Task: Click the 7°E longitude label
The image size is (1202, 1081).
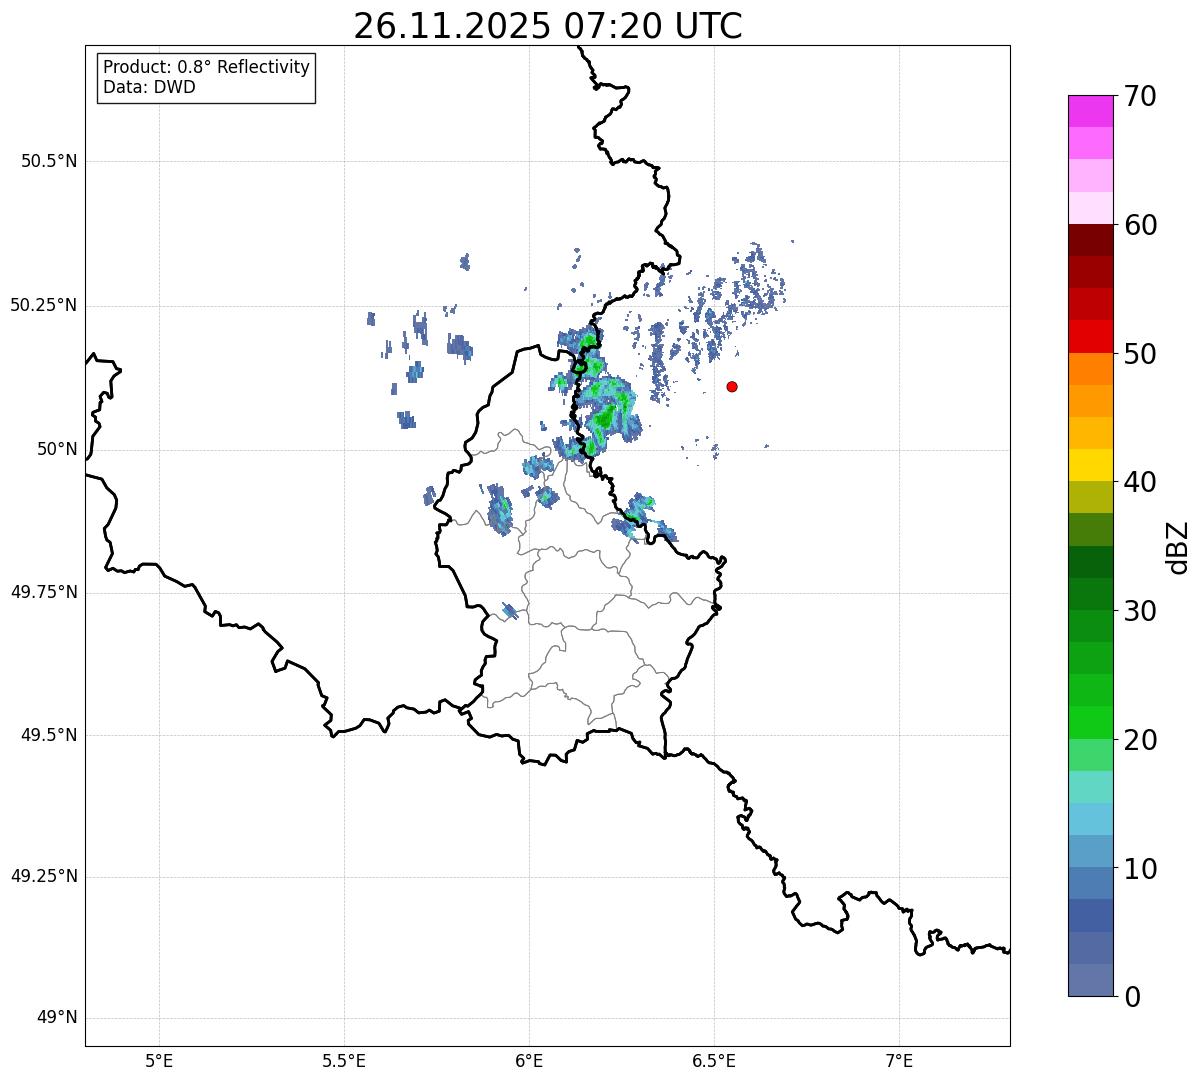Action: (899, 1060)
